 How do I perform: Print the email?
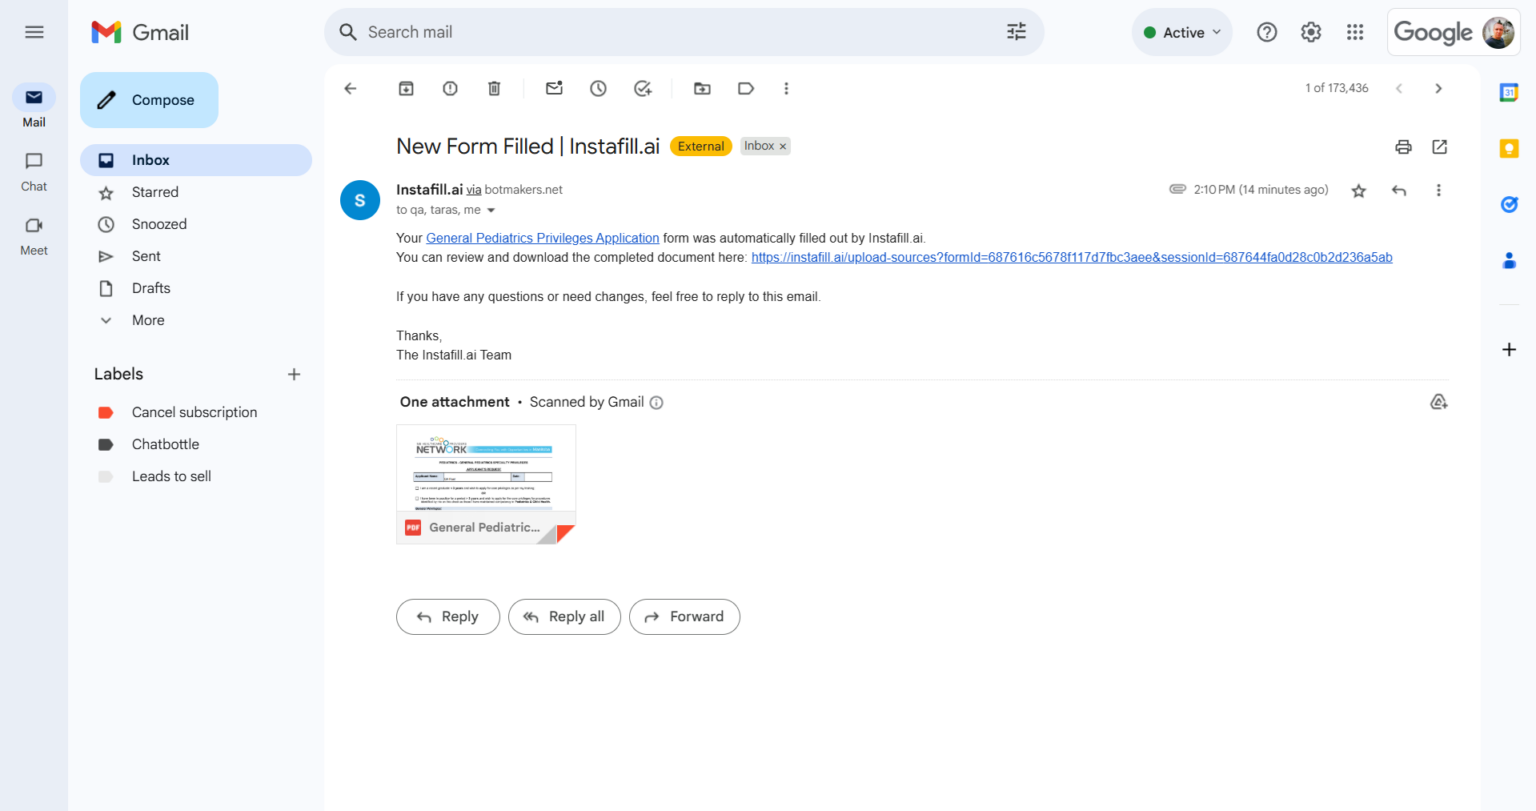coord(1403,146)
